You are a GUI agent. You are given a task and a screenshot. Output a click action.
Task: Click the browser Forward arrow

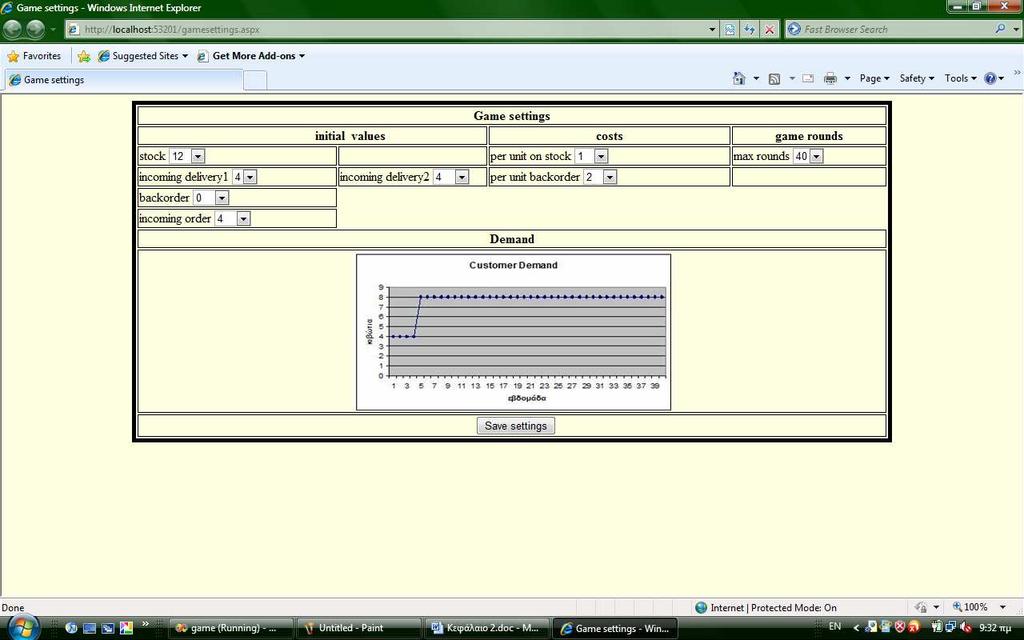pyautogui.click(x=35, y=29)
